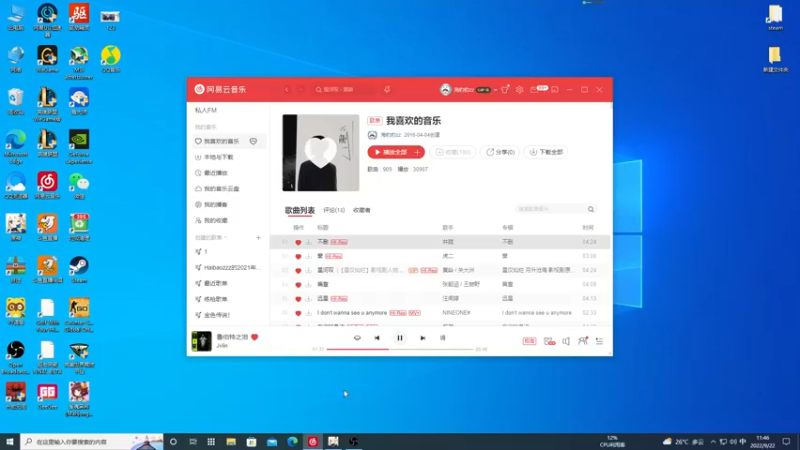Unlike the first song row's heart

[298, 242]
